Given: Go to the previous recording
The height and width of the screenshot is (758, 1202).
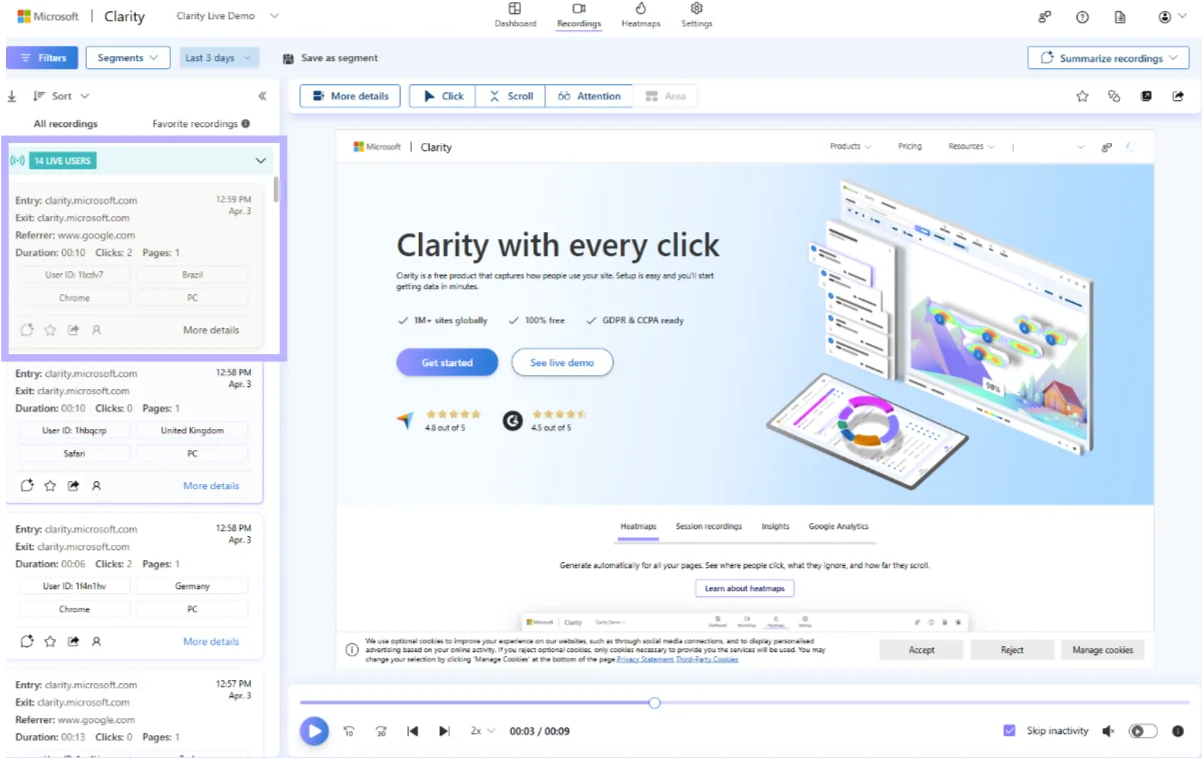Looking at the screenshot, I should pos(412,731).
